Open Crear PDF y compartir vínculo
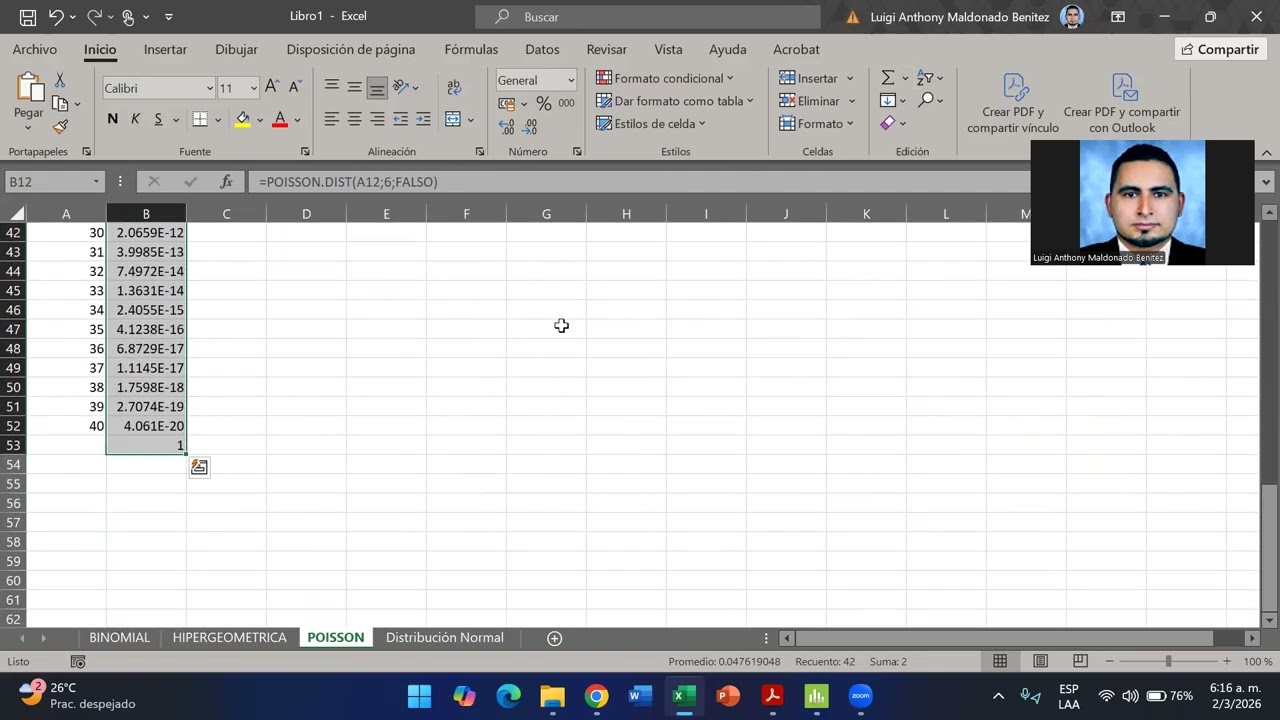The image size is (1280, 720). pos(1013,104)
